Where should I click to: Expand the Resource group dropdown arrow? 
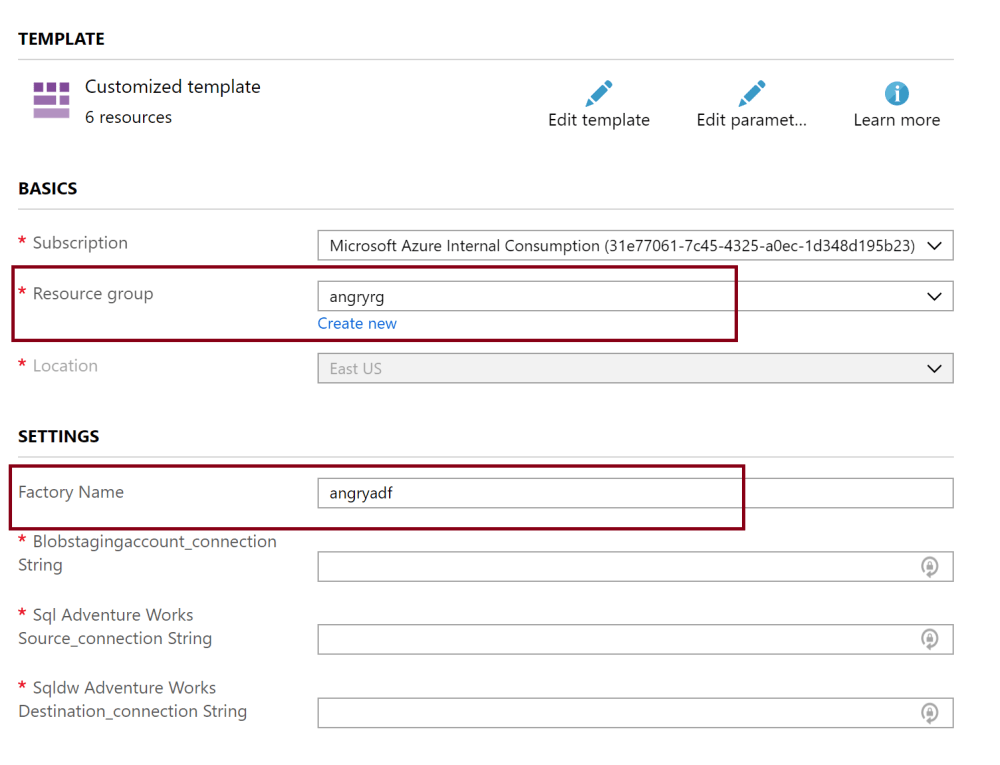click(934, 296)
